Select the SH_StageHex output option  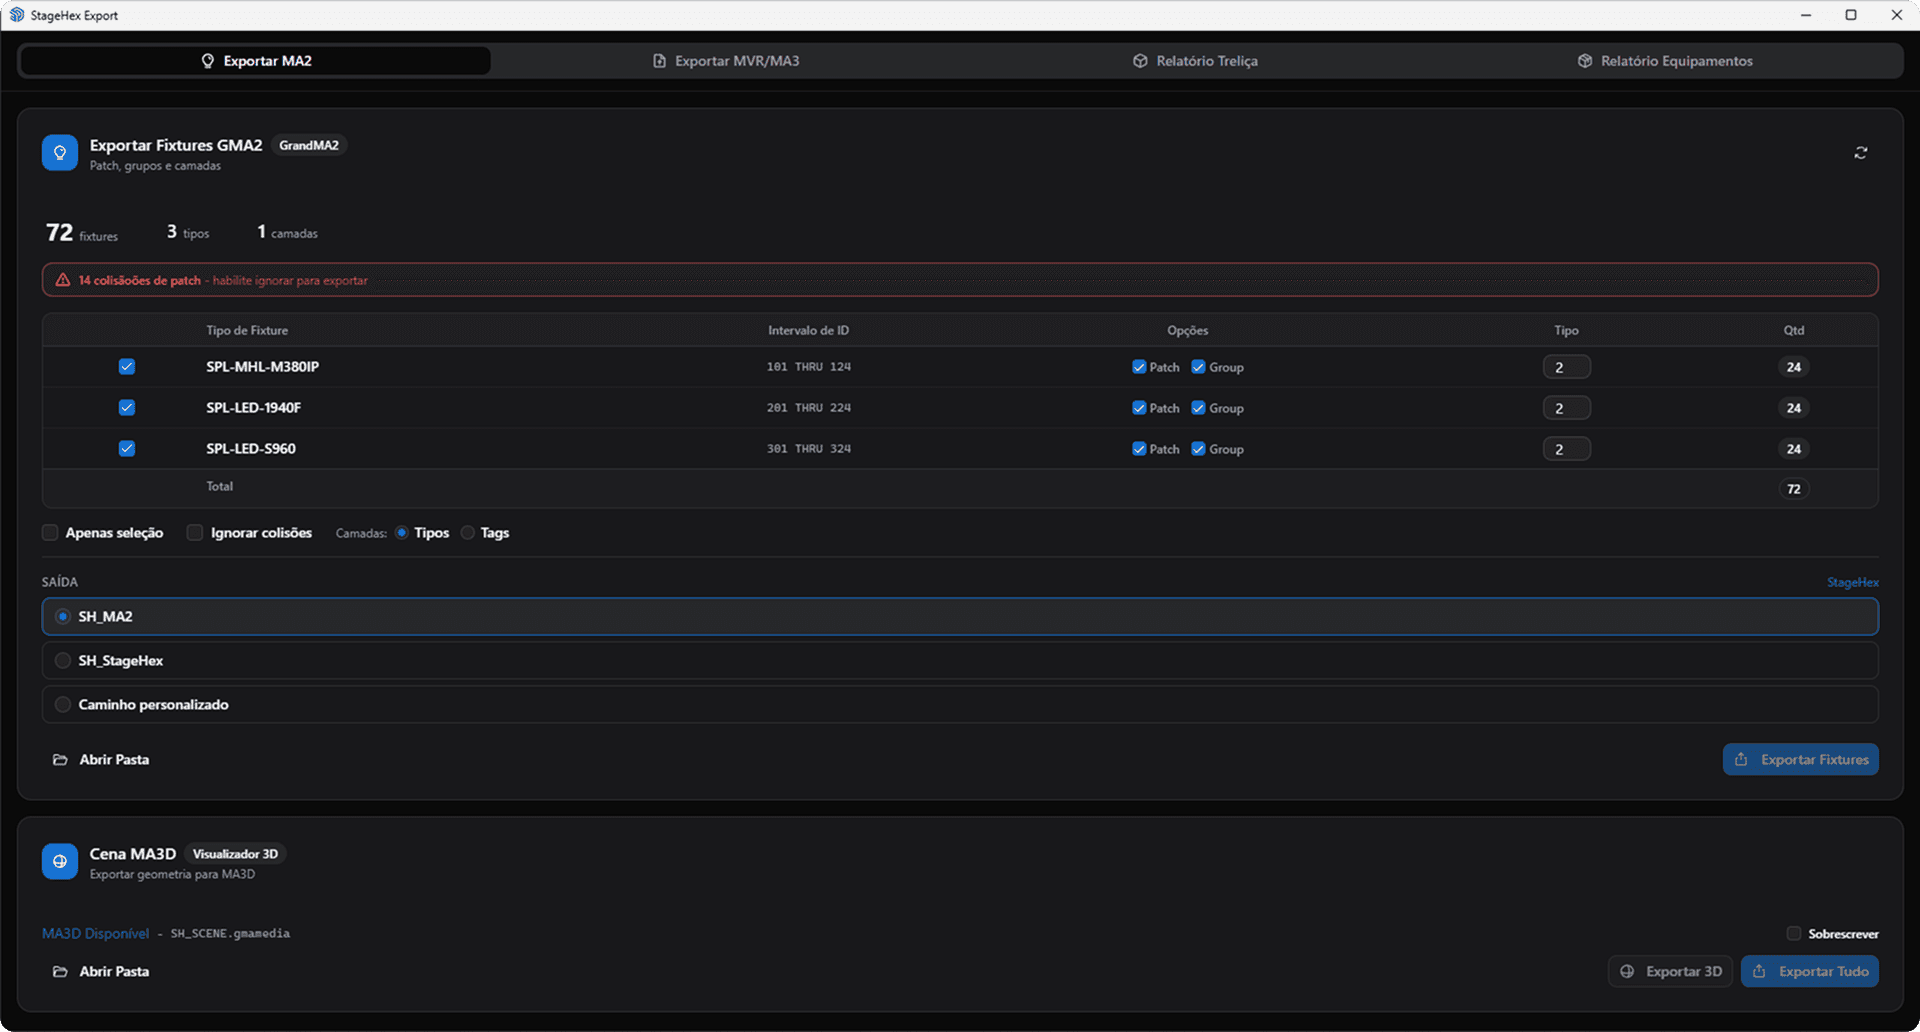(63, 660)
